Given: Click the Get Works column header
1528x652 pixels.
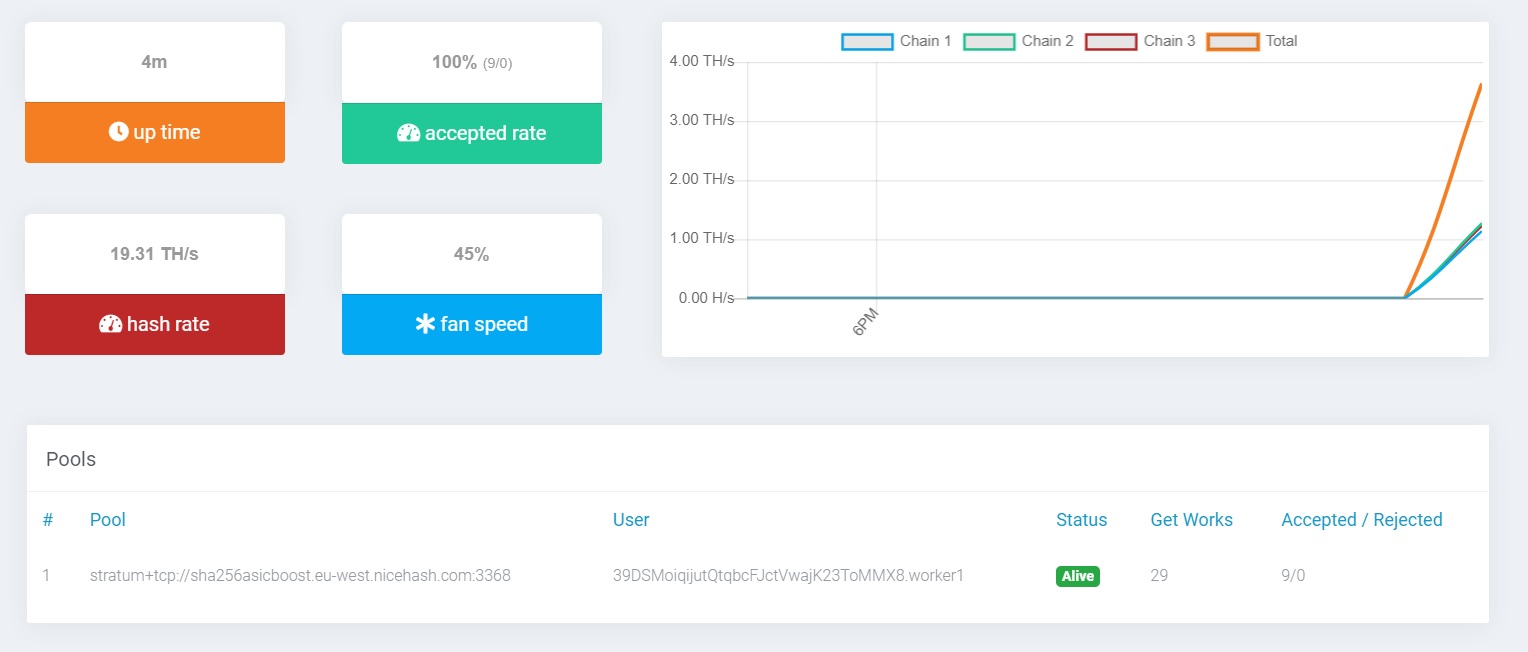Looking at the screenshot, I should click(x=1192, y=520).
